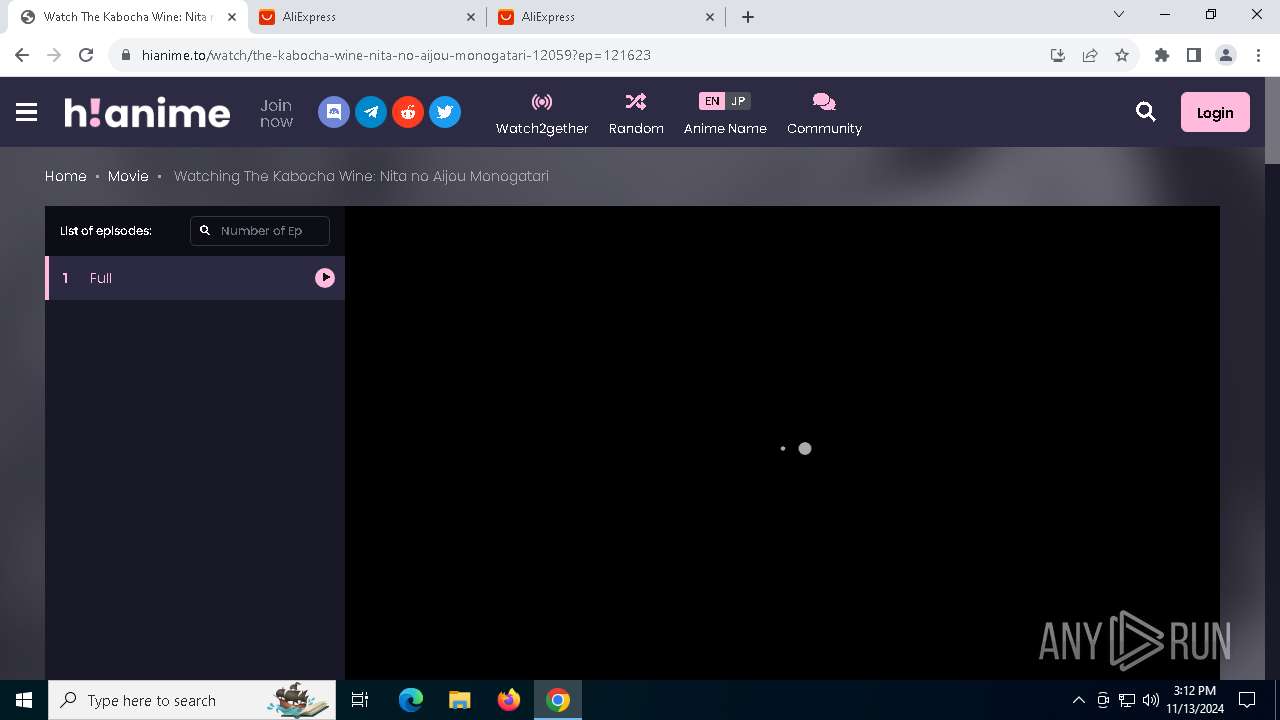The image size is (1280, 720).
Task: Open the notification center
Action: [1247, 700]
